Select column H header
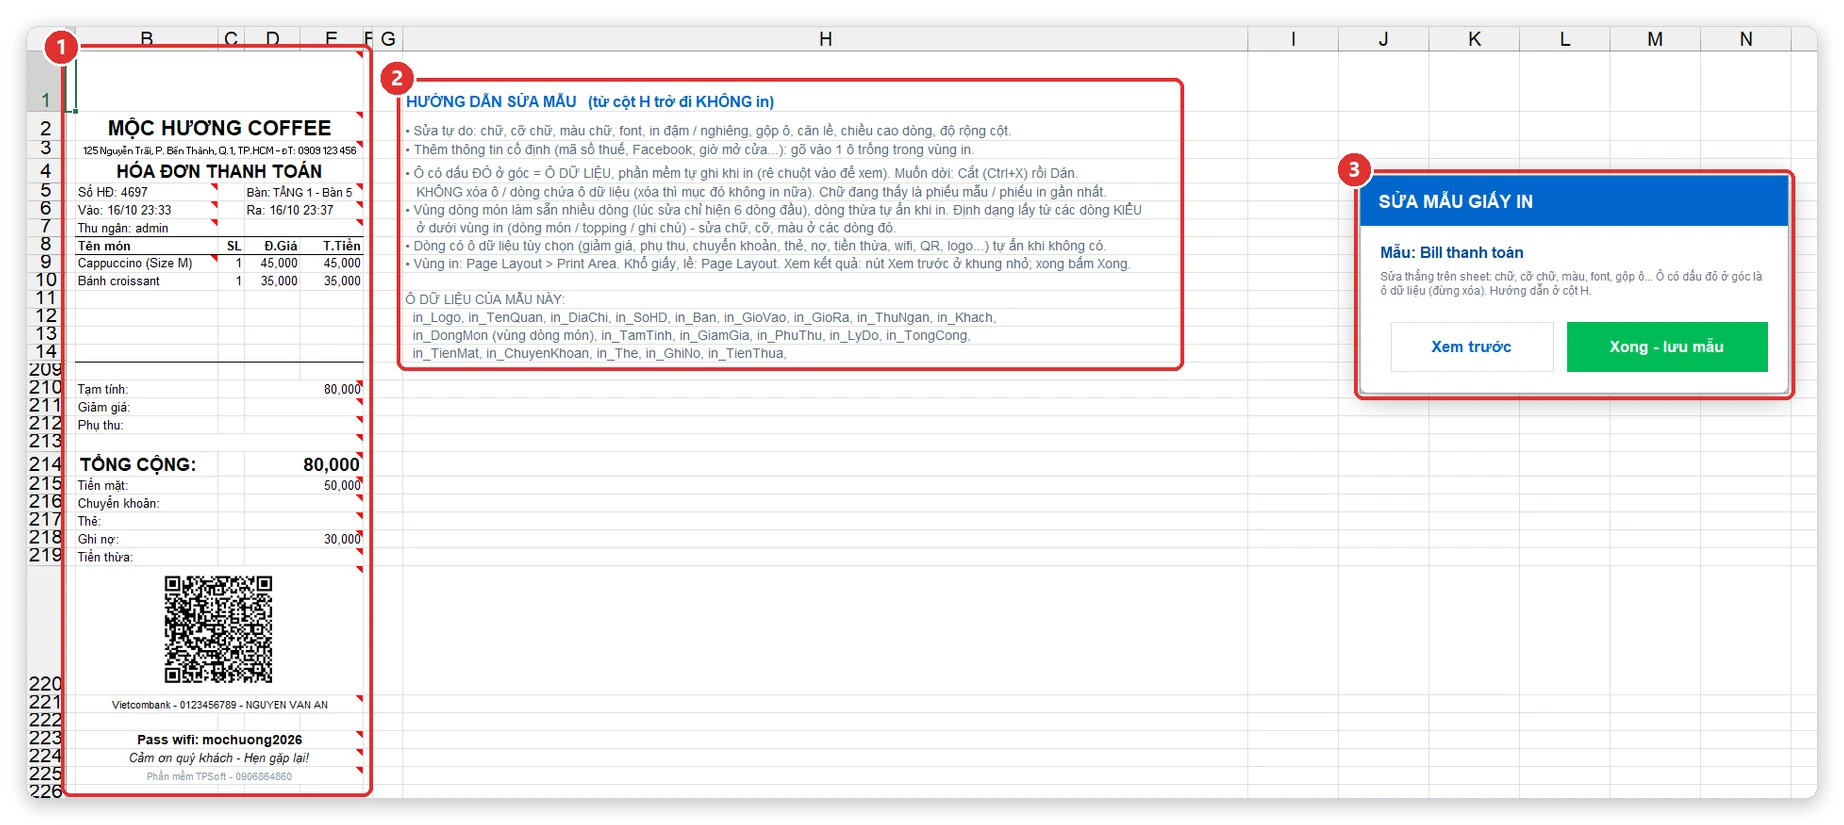 click(x=825, y=39)
